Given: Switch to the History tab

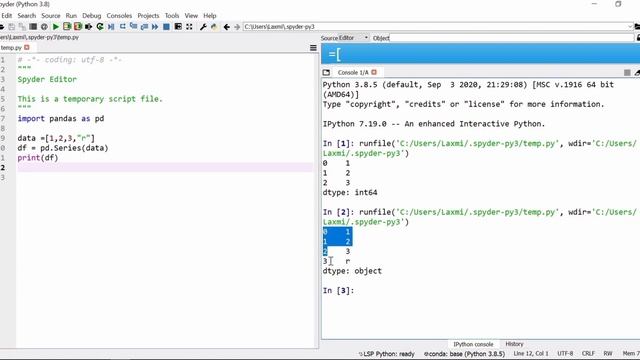Looking at the screenshot, I should pyautogui.click(x=514, y=344).
